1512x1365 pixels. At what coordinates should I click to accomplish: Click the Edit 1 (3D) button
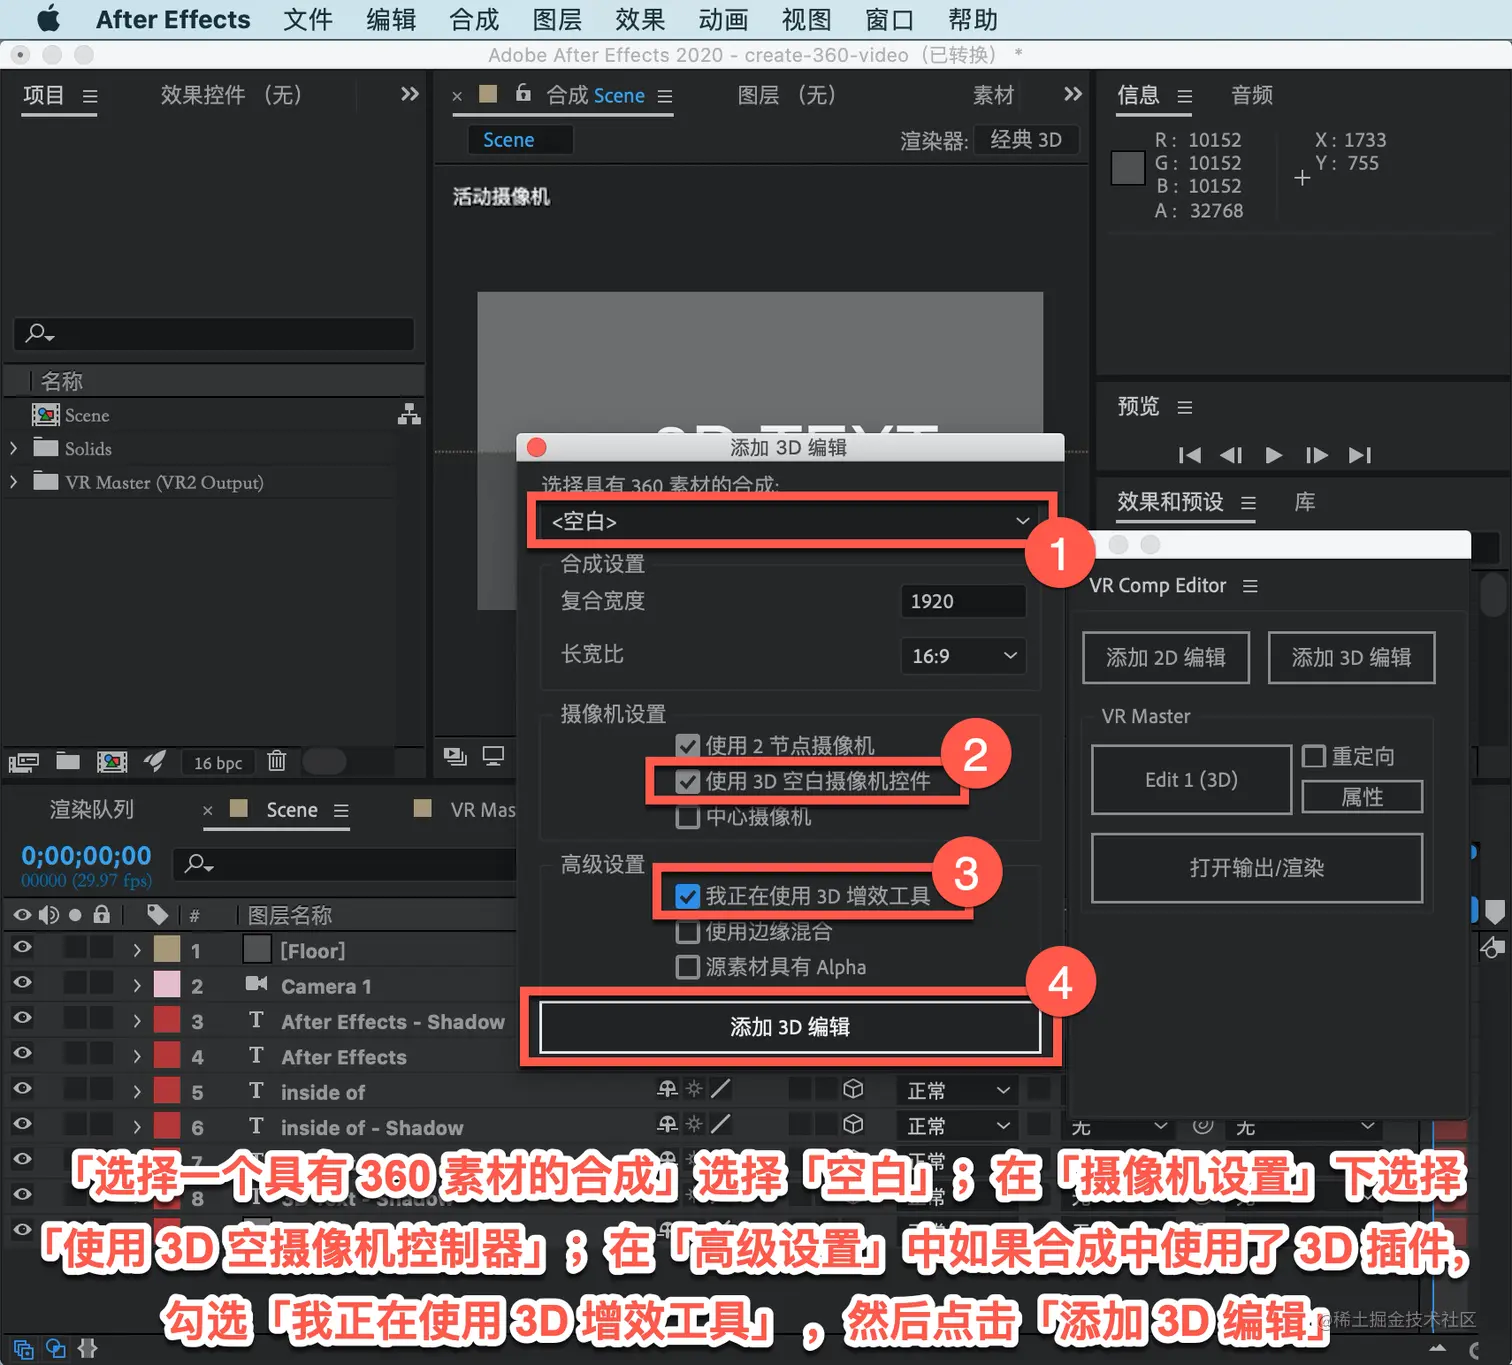point(1191,780)
